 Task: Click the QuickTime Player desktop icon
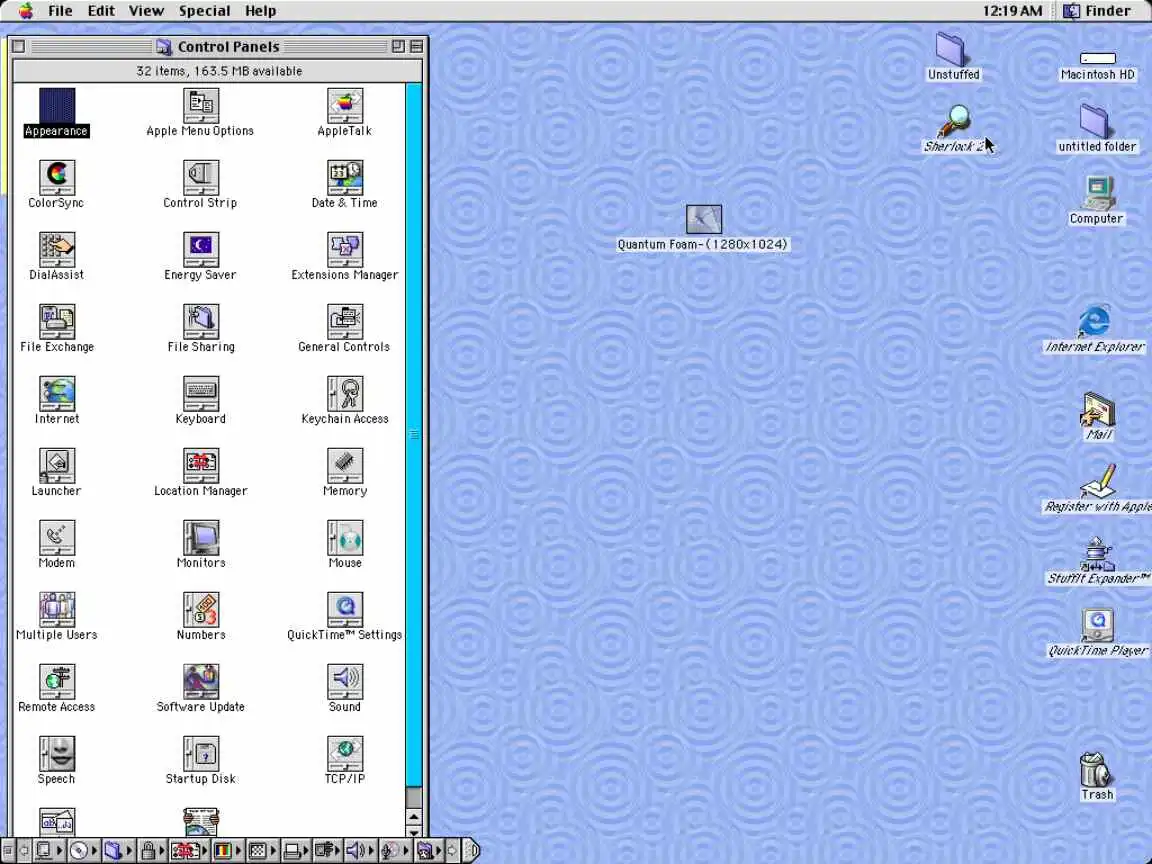(x=1098, y=625)
